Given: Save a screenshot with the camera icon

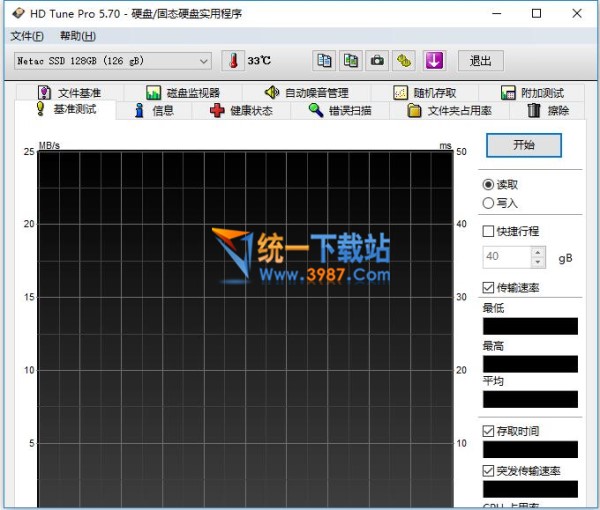Looking at the screenshot, I should tap(377, 60).
